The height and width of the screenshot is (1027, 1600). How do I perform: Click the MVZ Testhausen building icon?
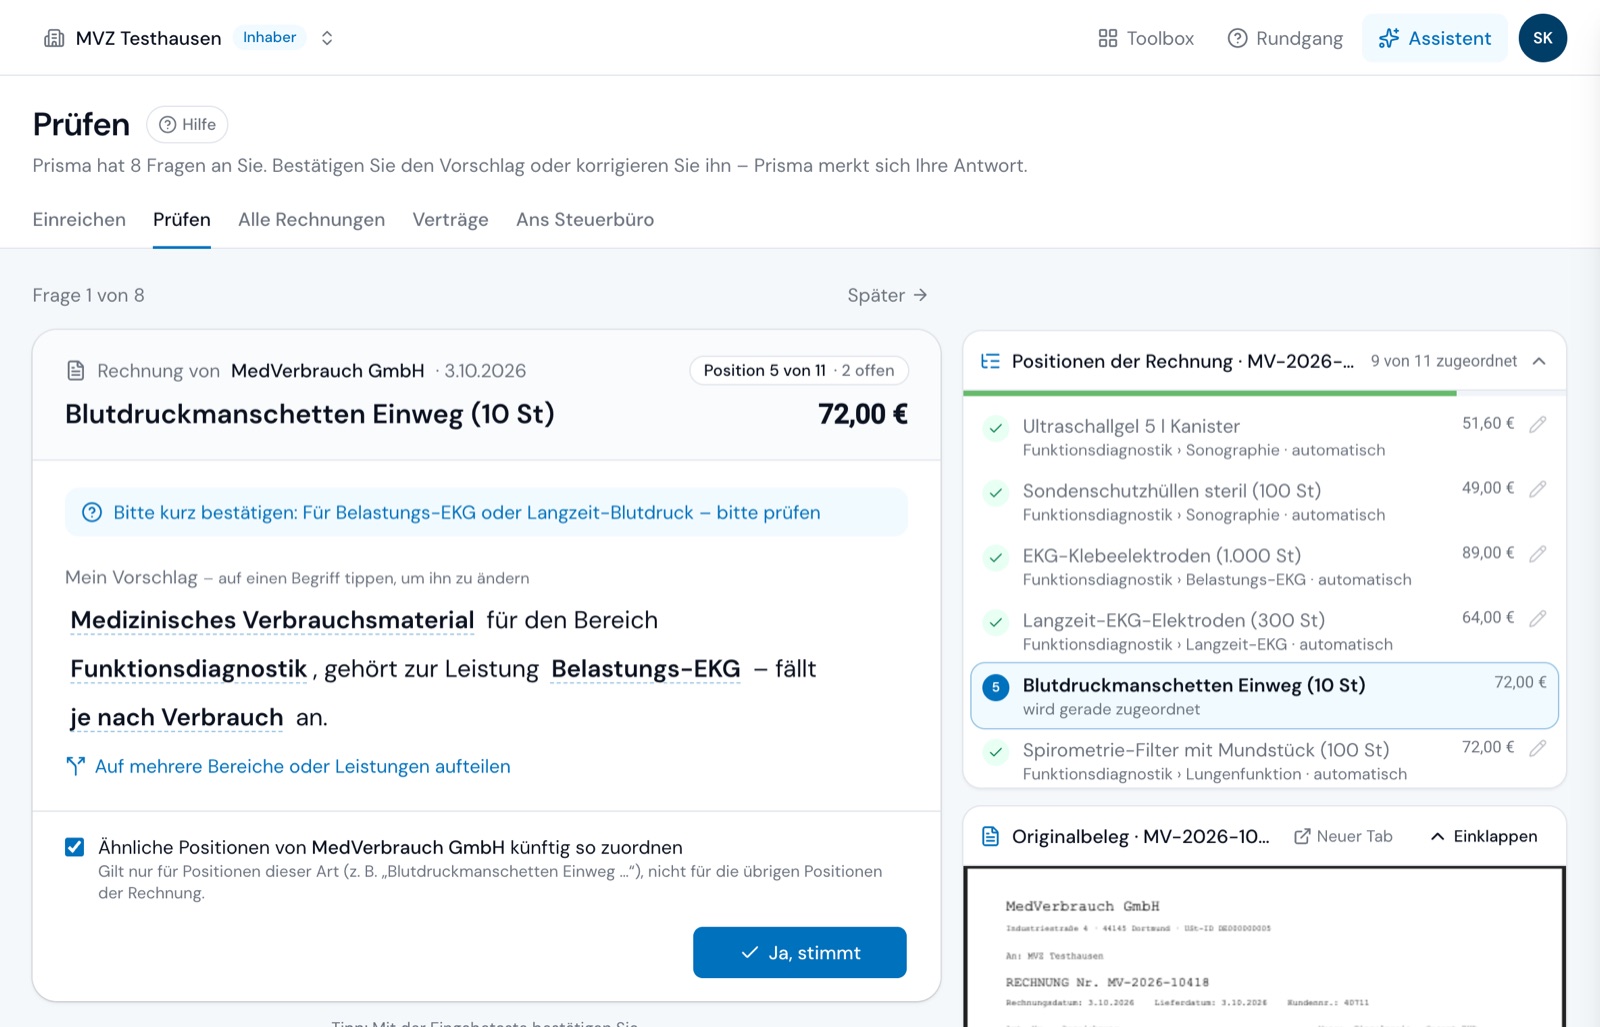tap(54, 38)
